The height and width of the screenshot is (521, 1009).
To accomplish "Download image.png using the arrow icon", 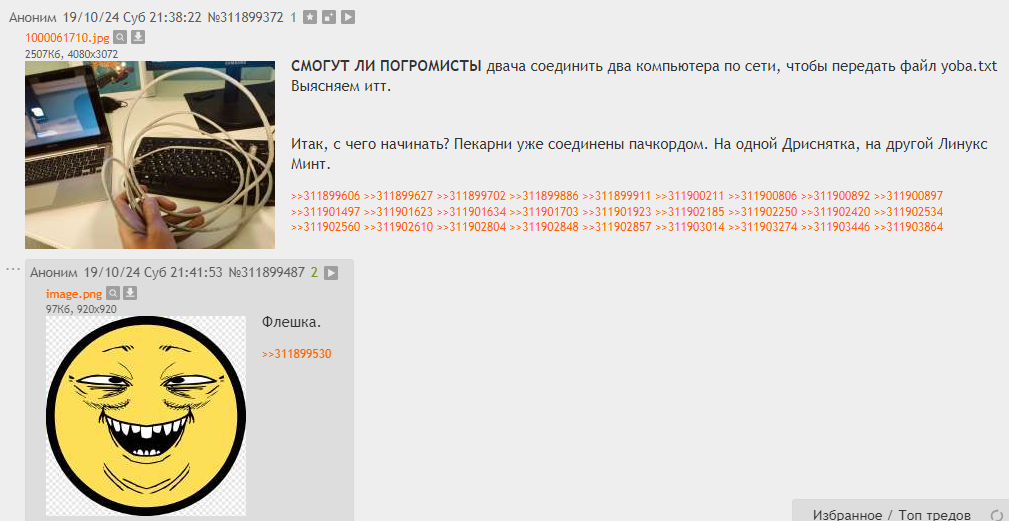I will point(130,293).
